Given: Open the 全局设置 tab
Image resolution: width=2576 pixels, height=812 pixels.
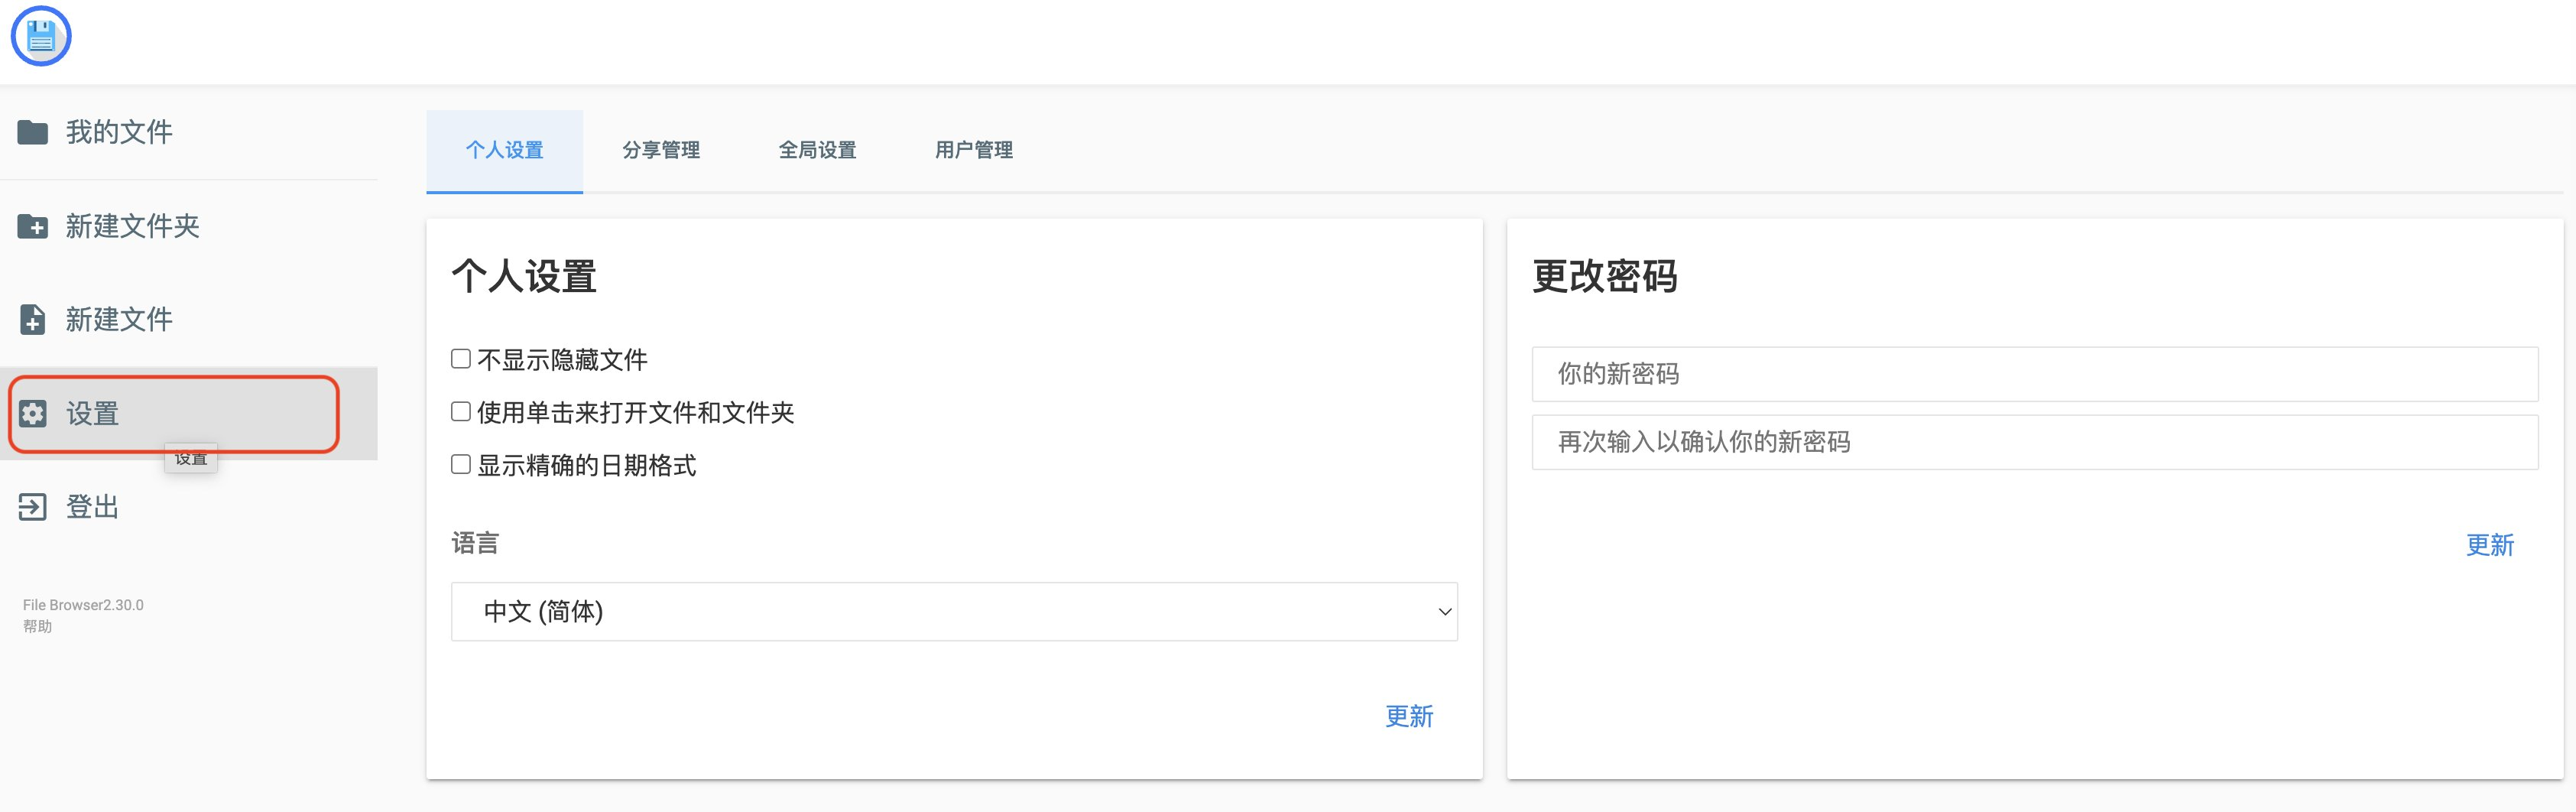Looking at the screenshot, I should (x=817, y=150).
